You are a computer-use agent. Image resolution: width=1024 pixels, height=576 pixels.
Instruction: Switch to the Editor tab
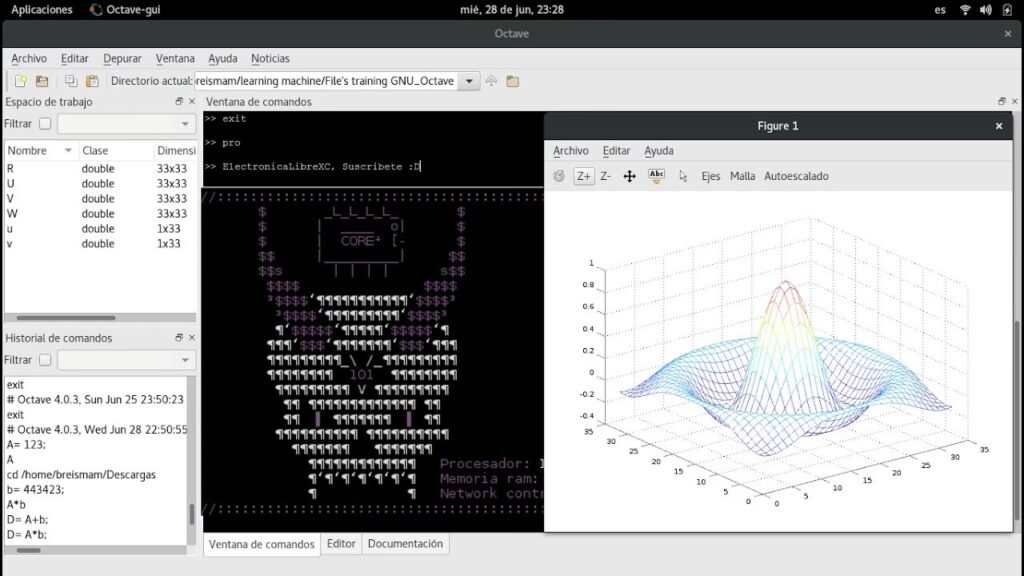point(341,544)
